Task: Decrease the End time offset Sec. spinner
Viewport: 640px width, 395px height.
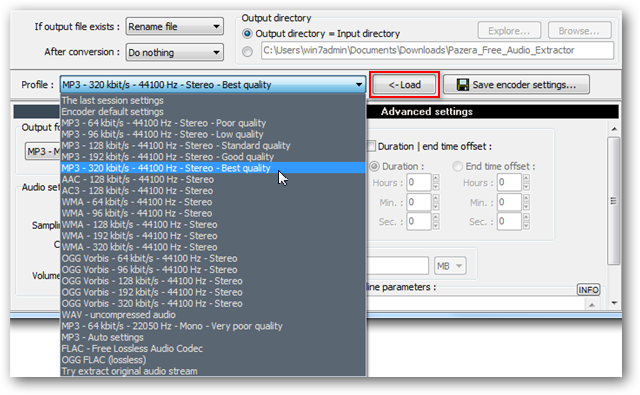Action: point(527,226)
